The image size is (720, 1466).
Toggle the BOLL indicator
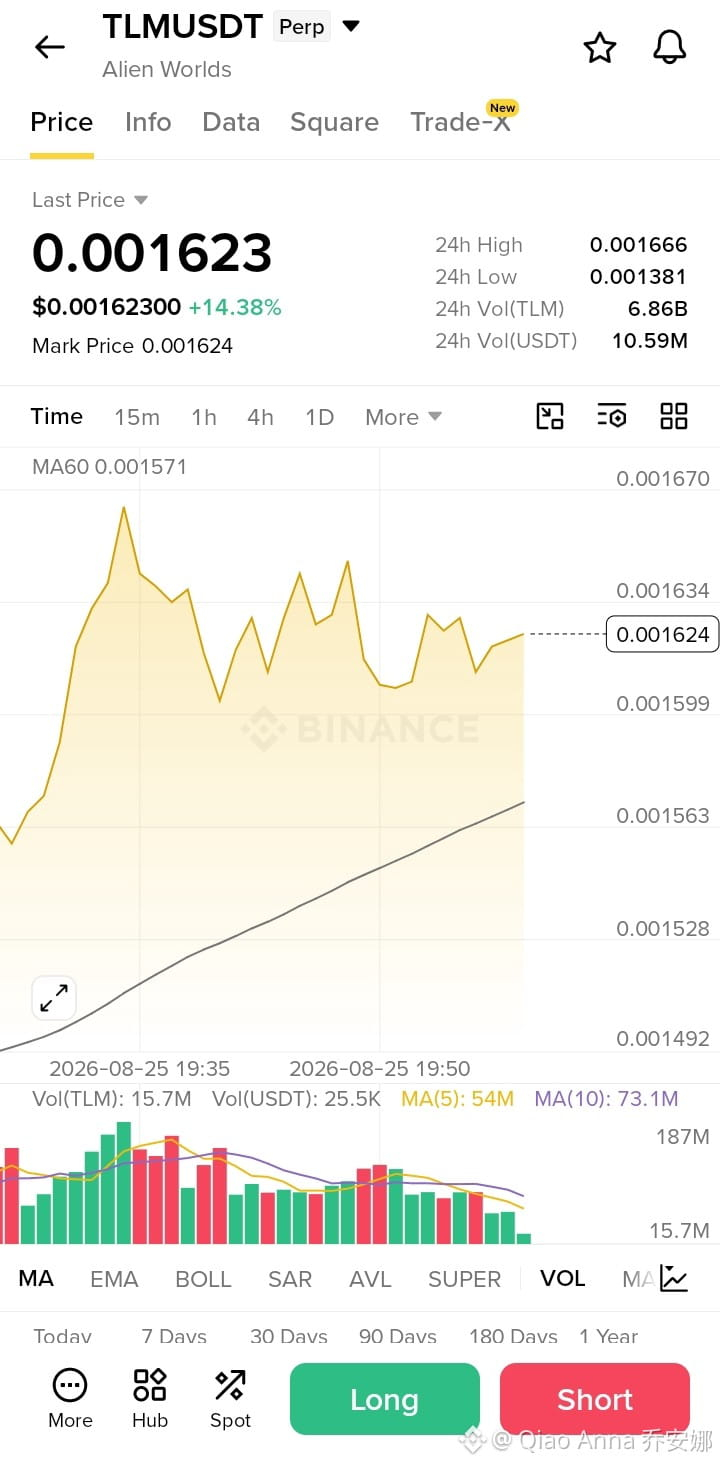click(203, 1279)
